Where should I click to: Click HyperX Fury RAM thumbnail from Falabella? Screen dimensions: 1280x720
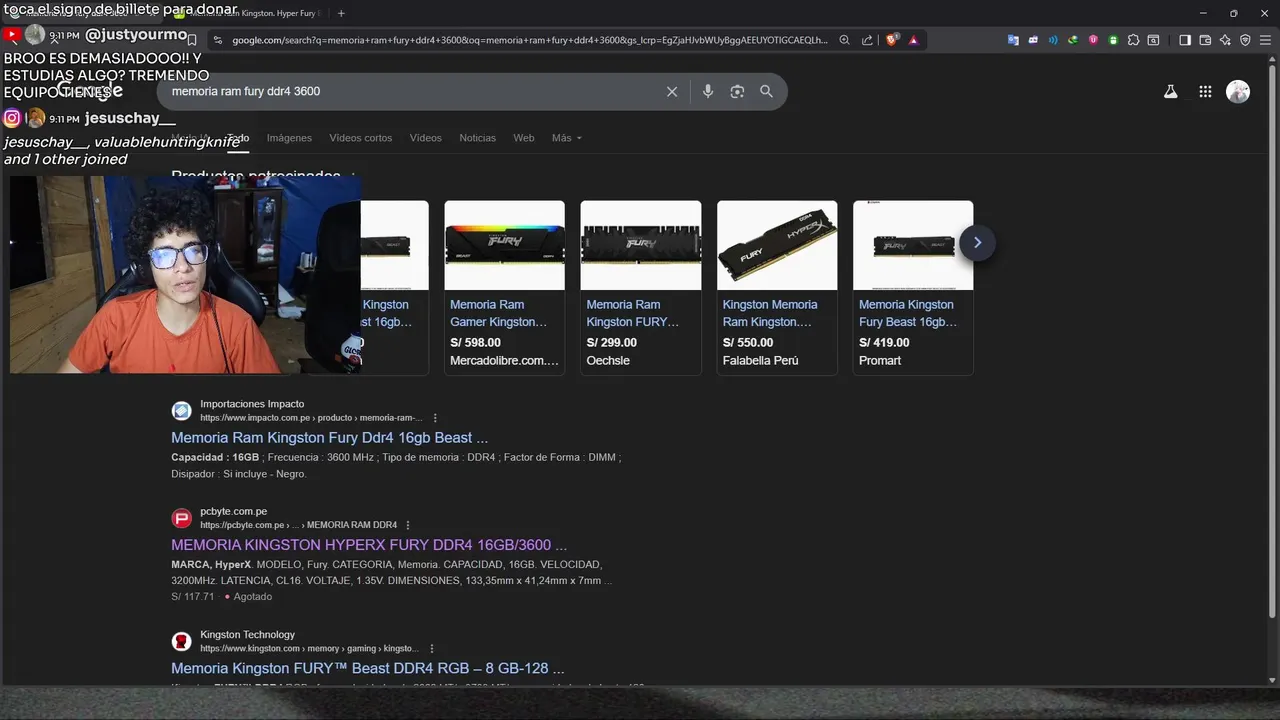[777, 245]
